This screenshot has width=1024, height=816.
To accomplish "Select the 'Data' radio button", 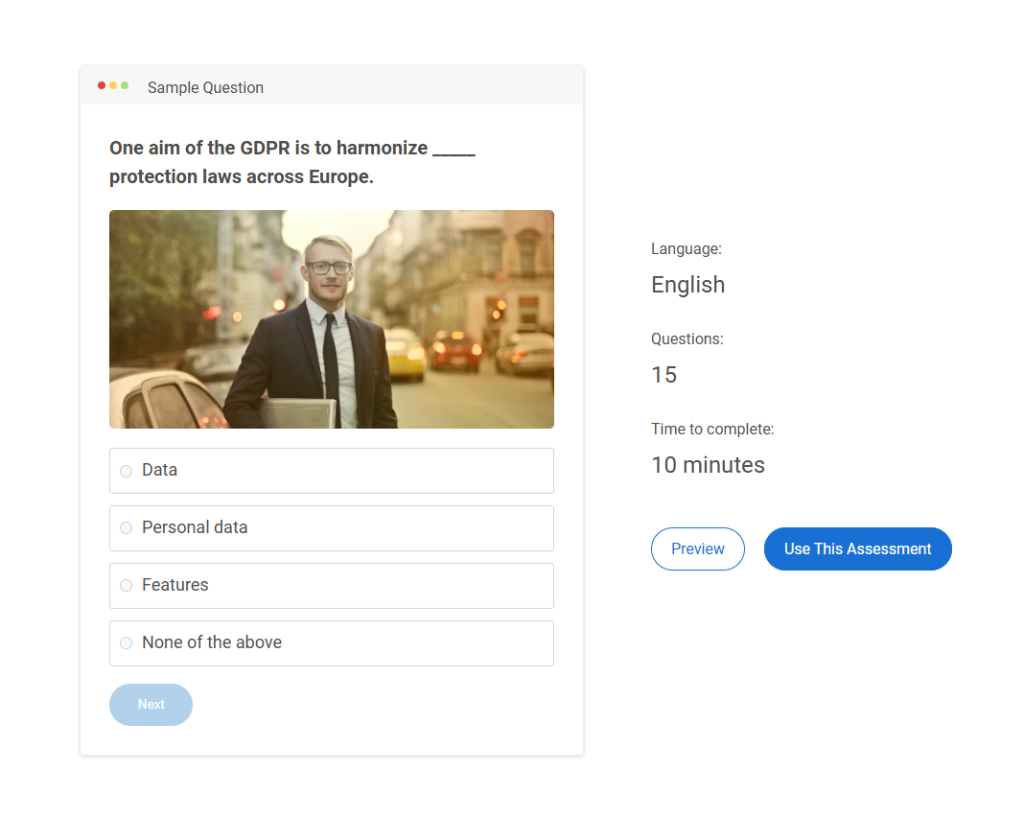I will point(126,471).
